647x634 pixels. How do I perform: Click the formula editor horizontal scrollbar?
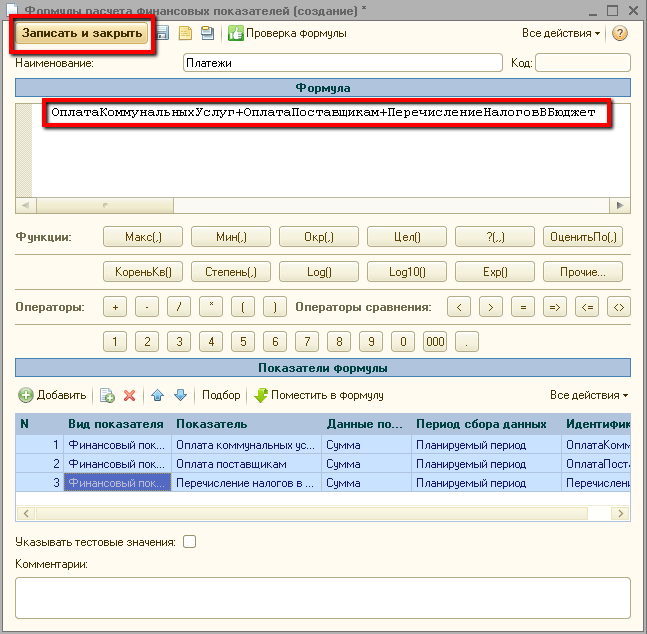322,205
